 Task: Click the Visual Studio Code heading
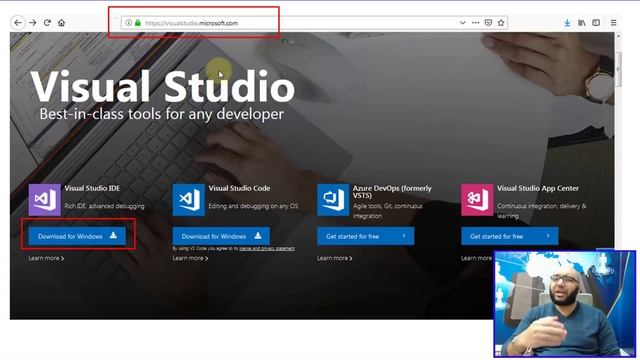coord(239,188)
